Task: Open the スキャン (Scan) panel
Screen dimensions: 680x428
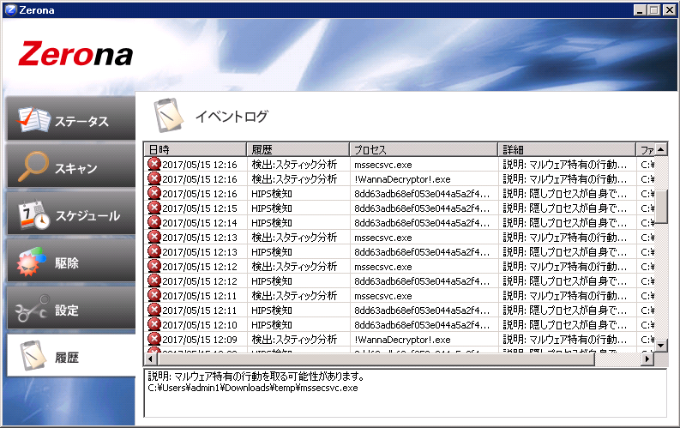Action: pyautogui.click(x=71, y=166)
